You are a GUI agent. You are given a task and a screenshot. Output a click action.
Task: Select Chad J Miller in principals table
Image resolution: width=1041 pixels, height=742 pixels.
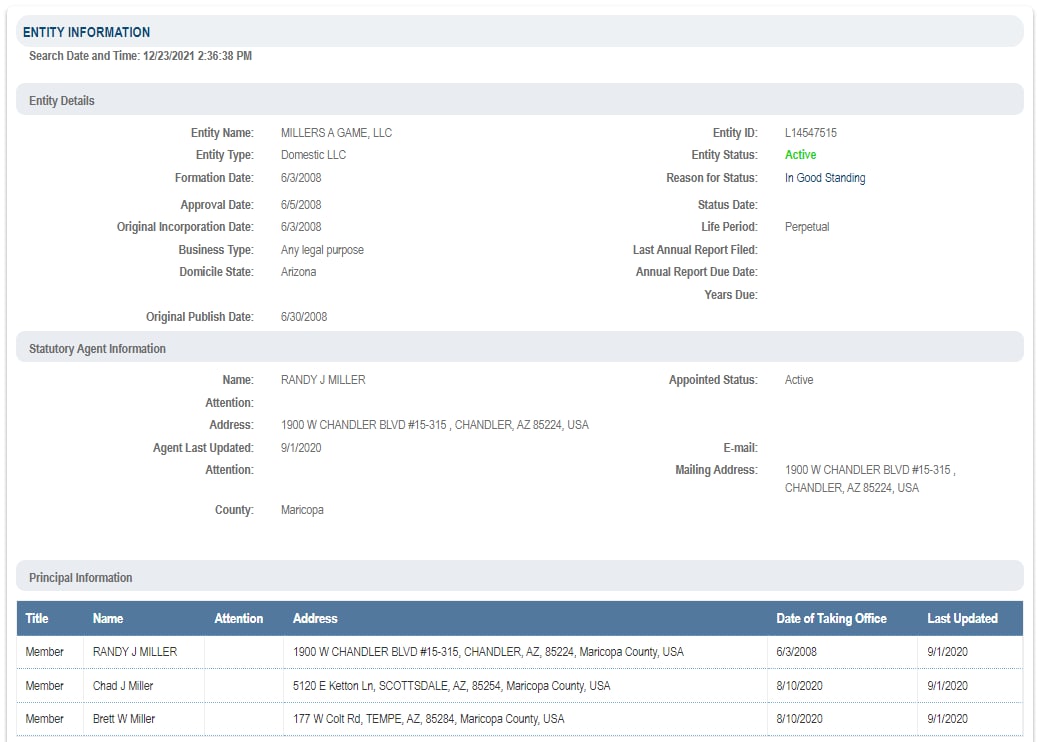pos(123,686)
